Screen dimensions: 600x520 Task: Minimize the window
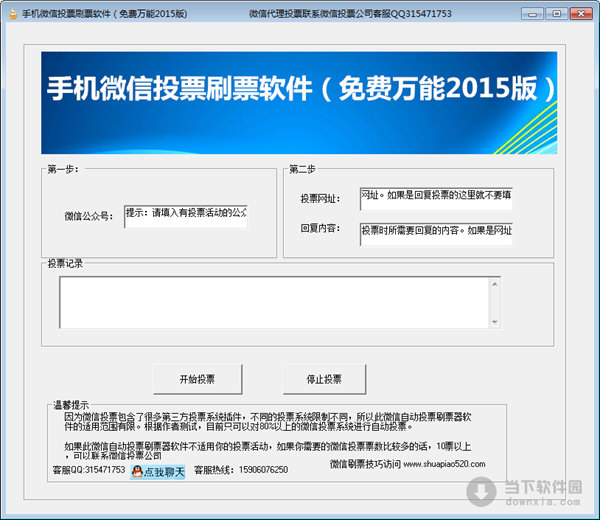click(532, 14)
